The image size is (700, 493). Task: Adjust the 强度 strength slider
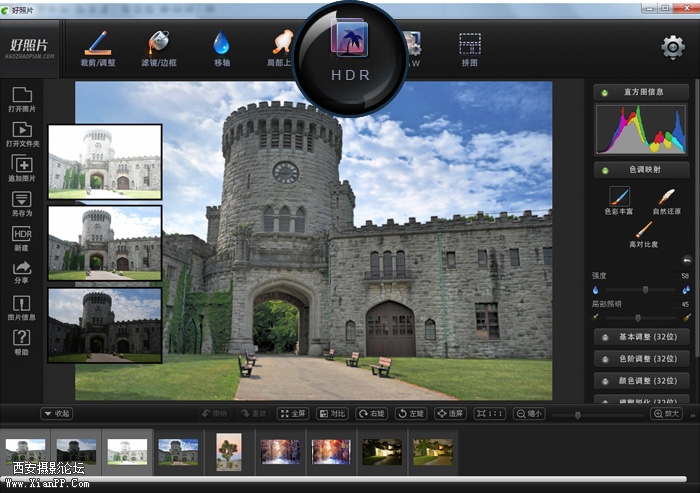click(x=645, y=289)
